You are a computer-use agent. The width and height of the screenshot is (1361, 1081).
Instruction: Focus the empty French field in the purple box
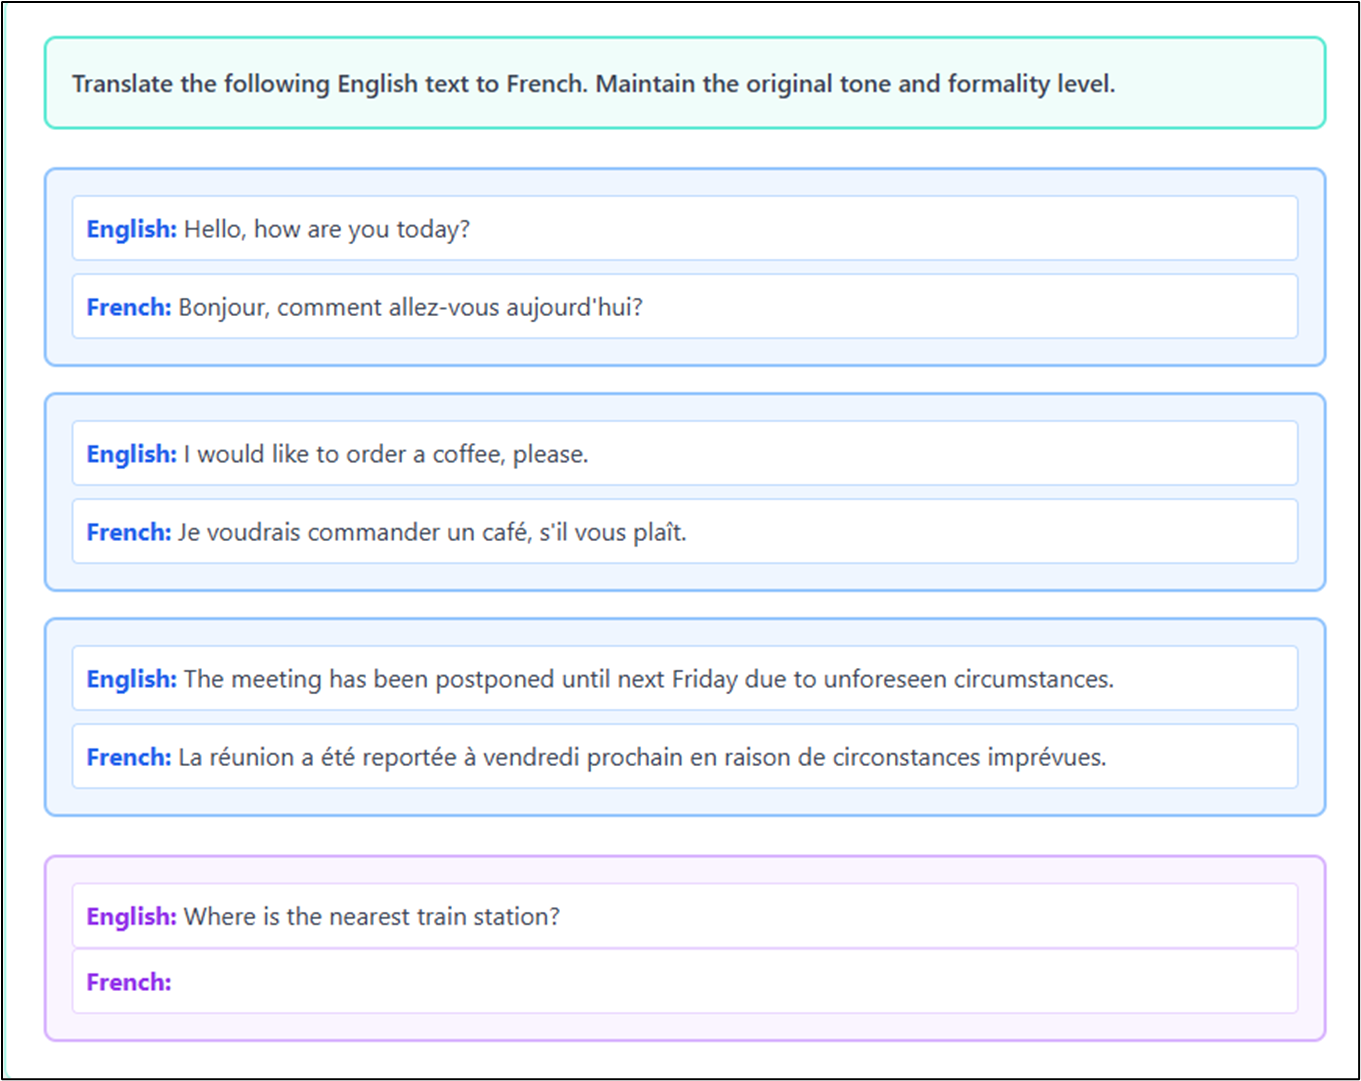(x=700, y=982)
